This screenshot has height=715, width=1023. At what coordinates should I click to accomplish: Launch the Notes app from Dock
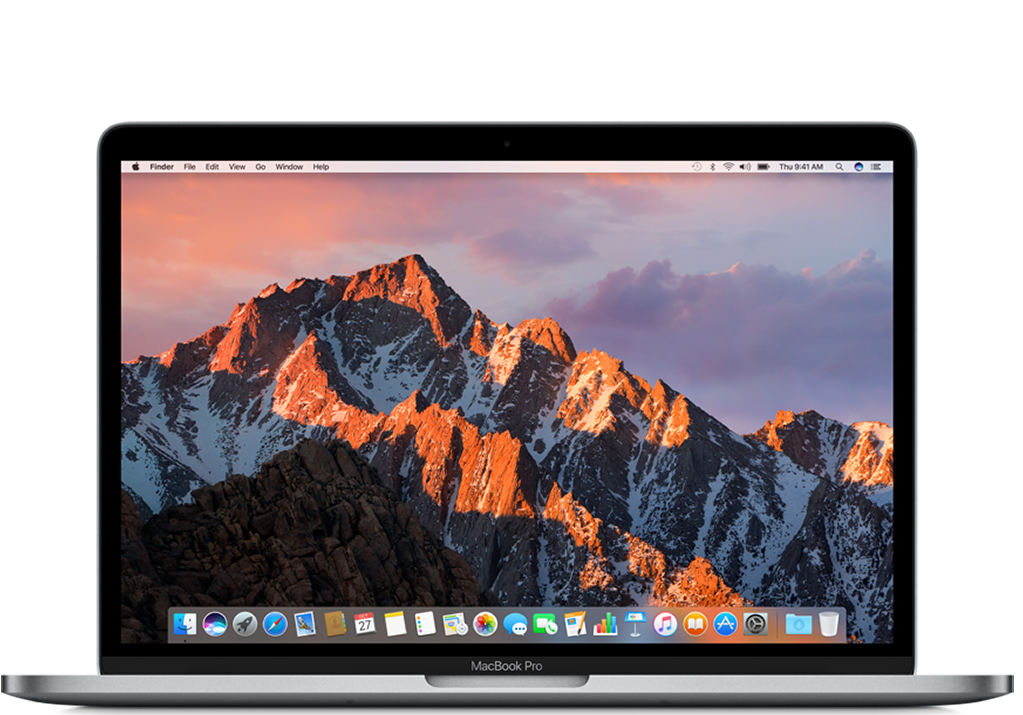[x=395, y=624]
